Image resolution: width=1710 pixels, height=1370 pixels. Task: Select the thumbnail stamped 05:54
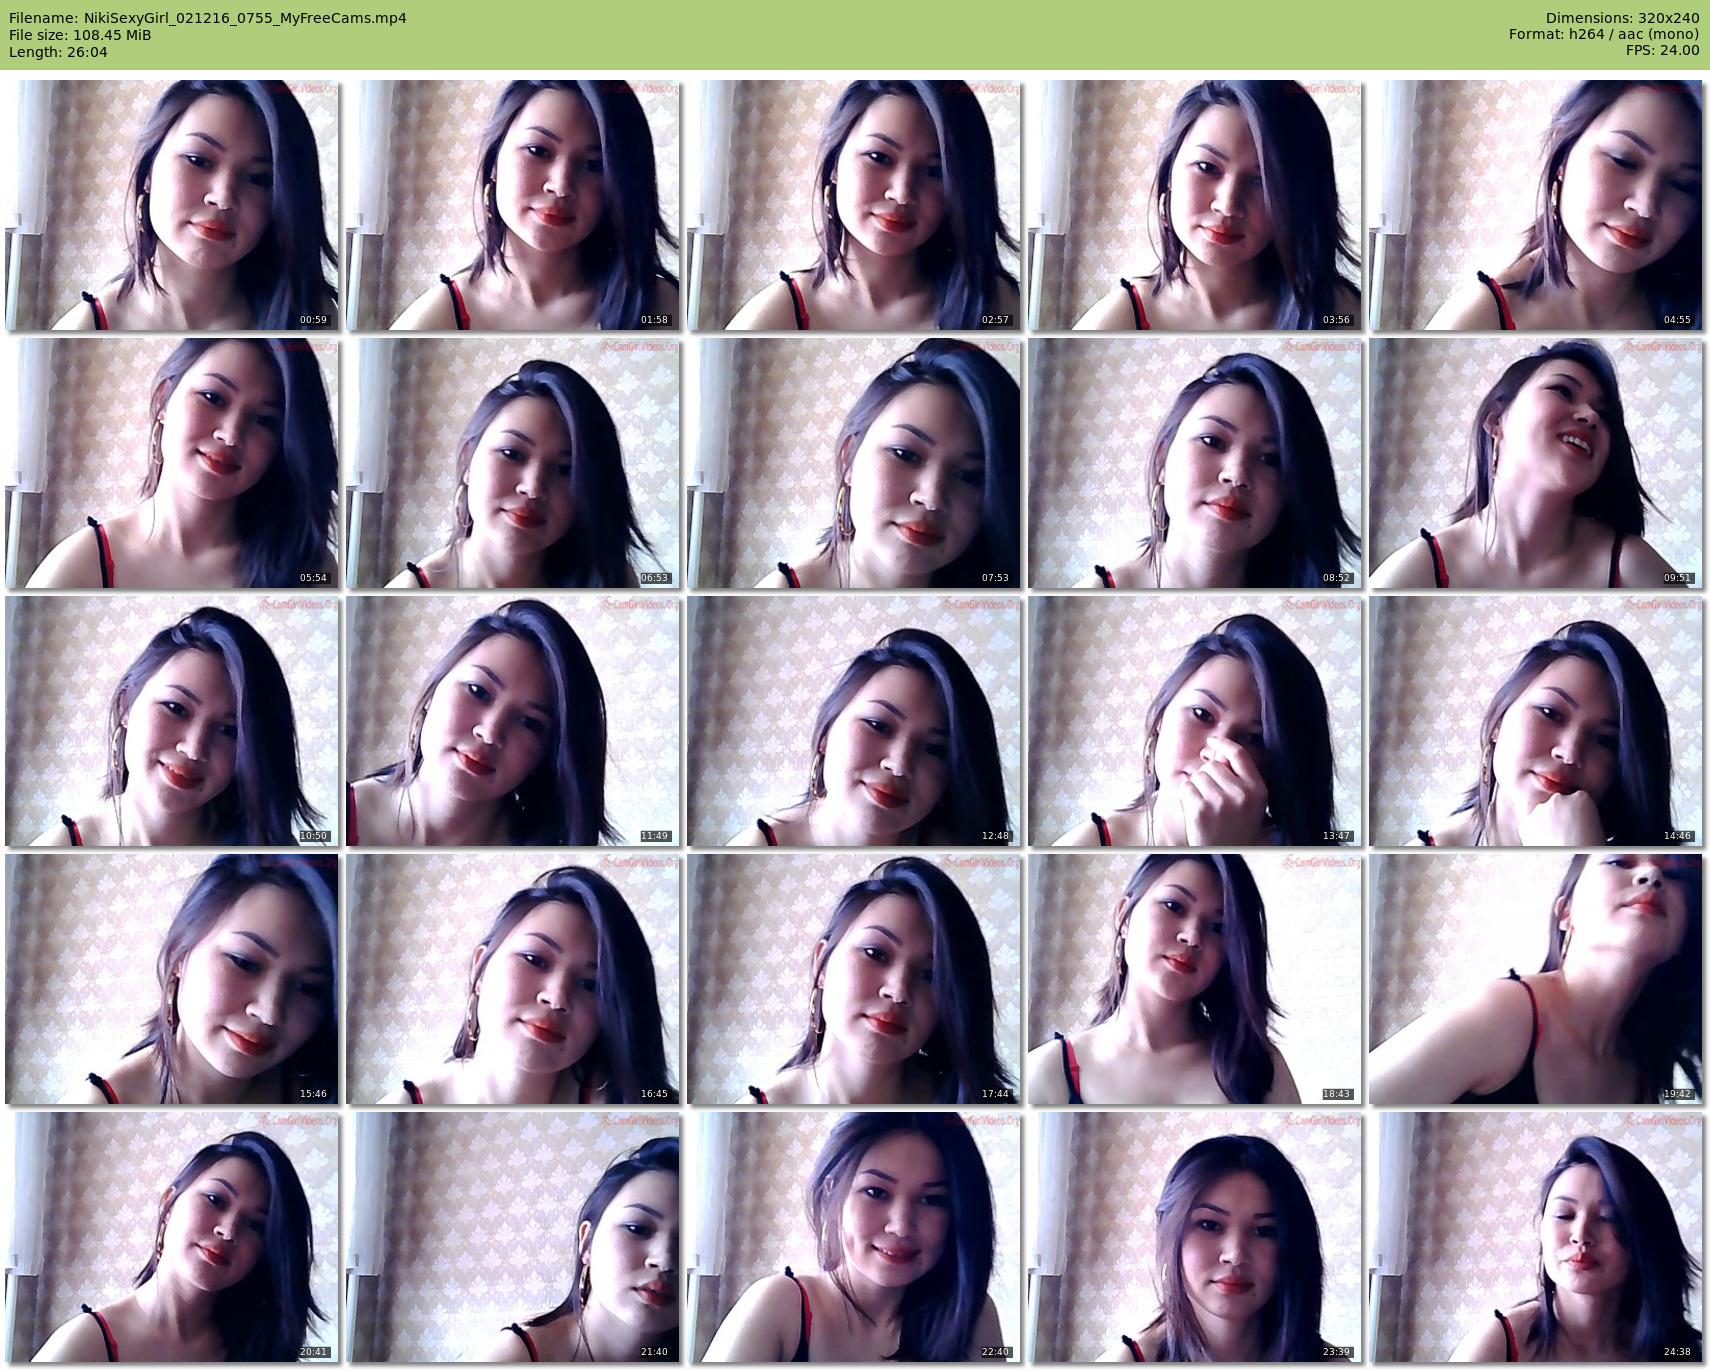click(172, 463)
